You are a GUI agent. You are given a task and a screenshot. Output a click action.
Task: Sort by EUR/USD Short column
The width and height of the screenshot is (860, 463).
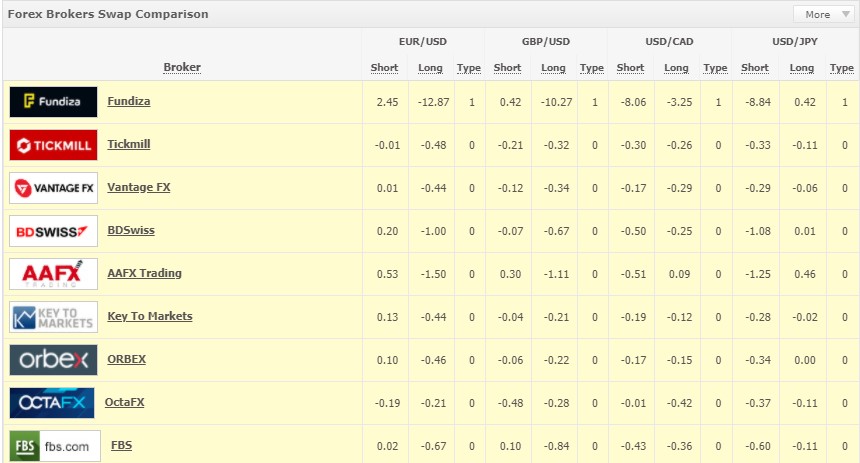[384, 68]
